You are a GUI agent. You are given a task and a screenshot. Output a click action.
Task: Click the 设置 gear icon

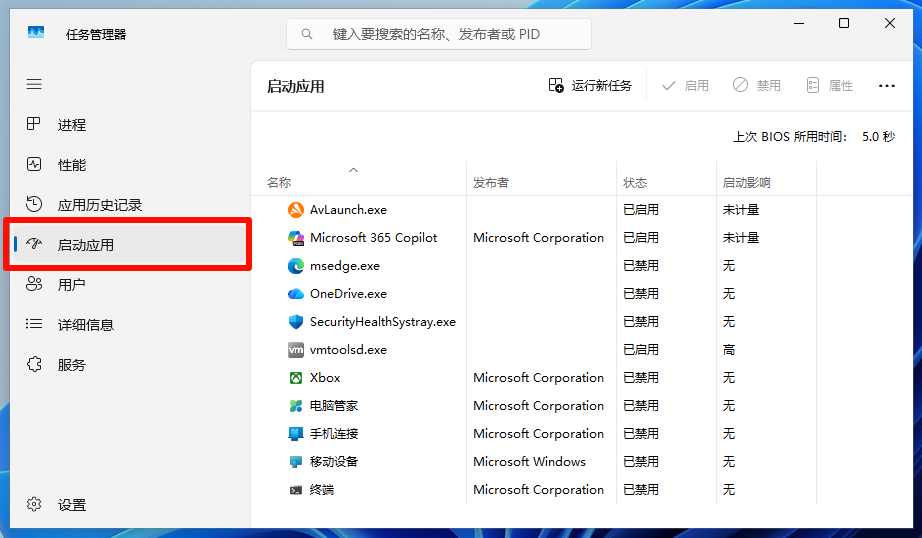[x=34, y=504]
